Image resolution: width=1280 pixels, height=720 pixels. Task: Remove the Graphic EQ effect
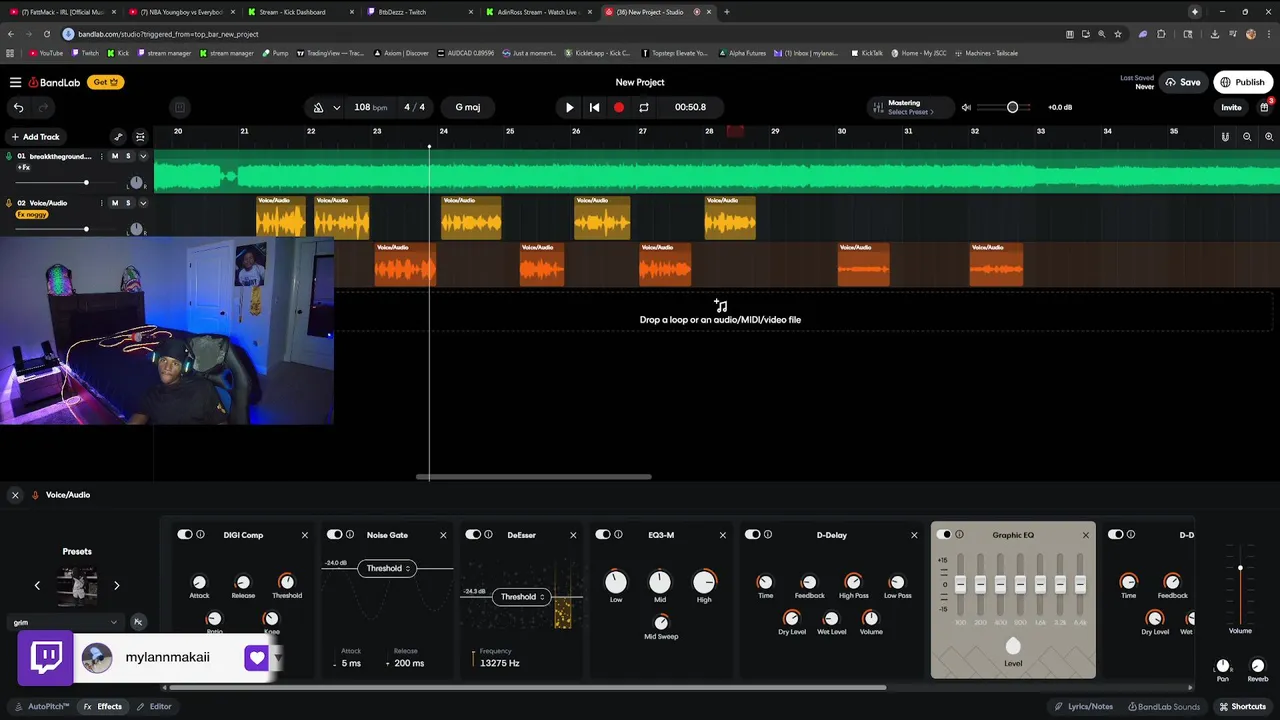click(x=1086, y=535)
